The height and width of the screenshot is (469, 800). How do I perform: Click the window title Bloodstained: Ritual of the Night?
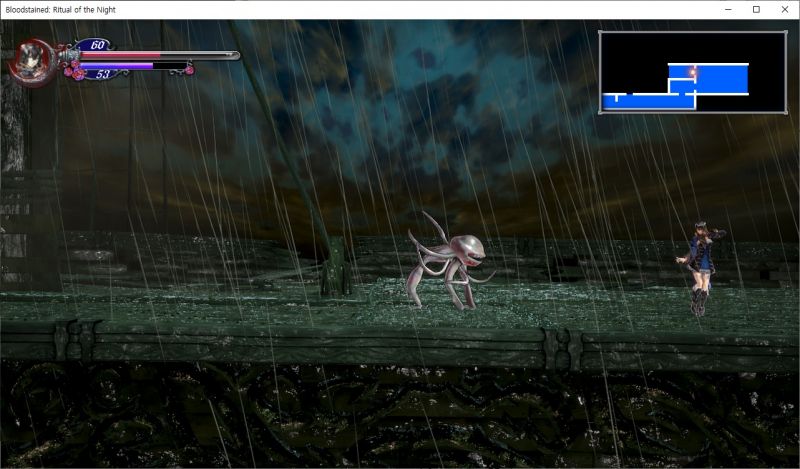click(60, 10)
